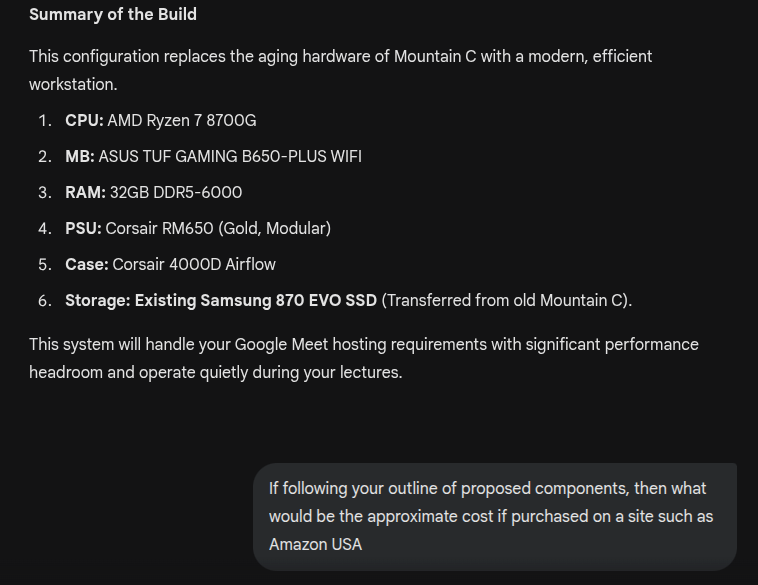The width and height of the screenshot is (758, 585).
Task: Click the "32GB DDR5-6000" text
Action: point(176,192)
